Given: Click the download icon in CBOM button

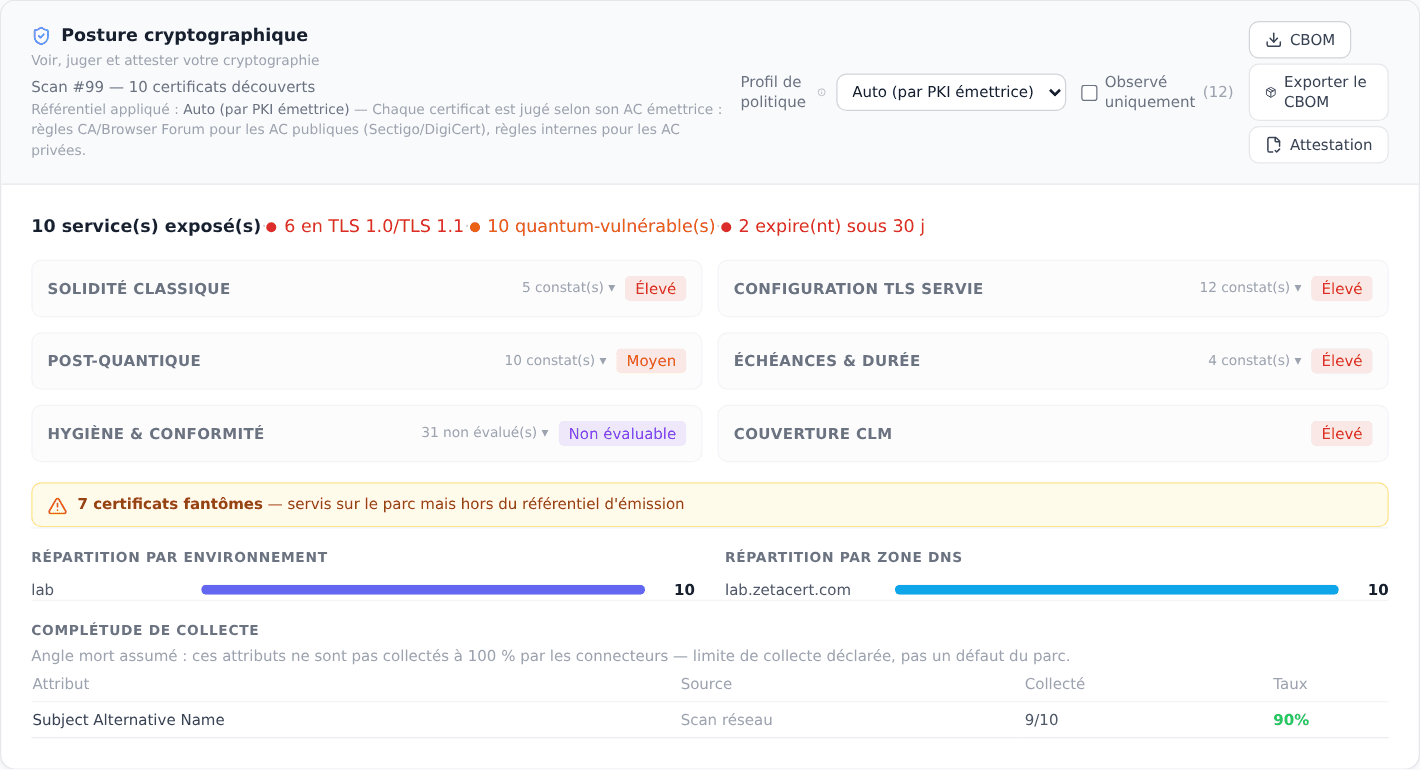Looking at the screenshot, I should [x=1273, y=40].
